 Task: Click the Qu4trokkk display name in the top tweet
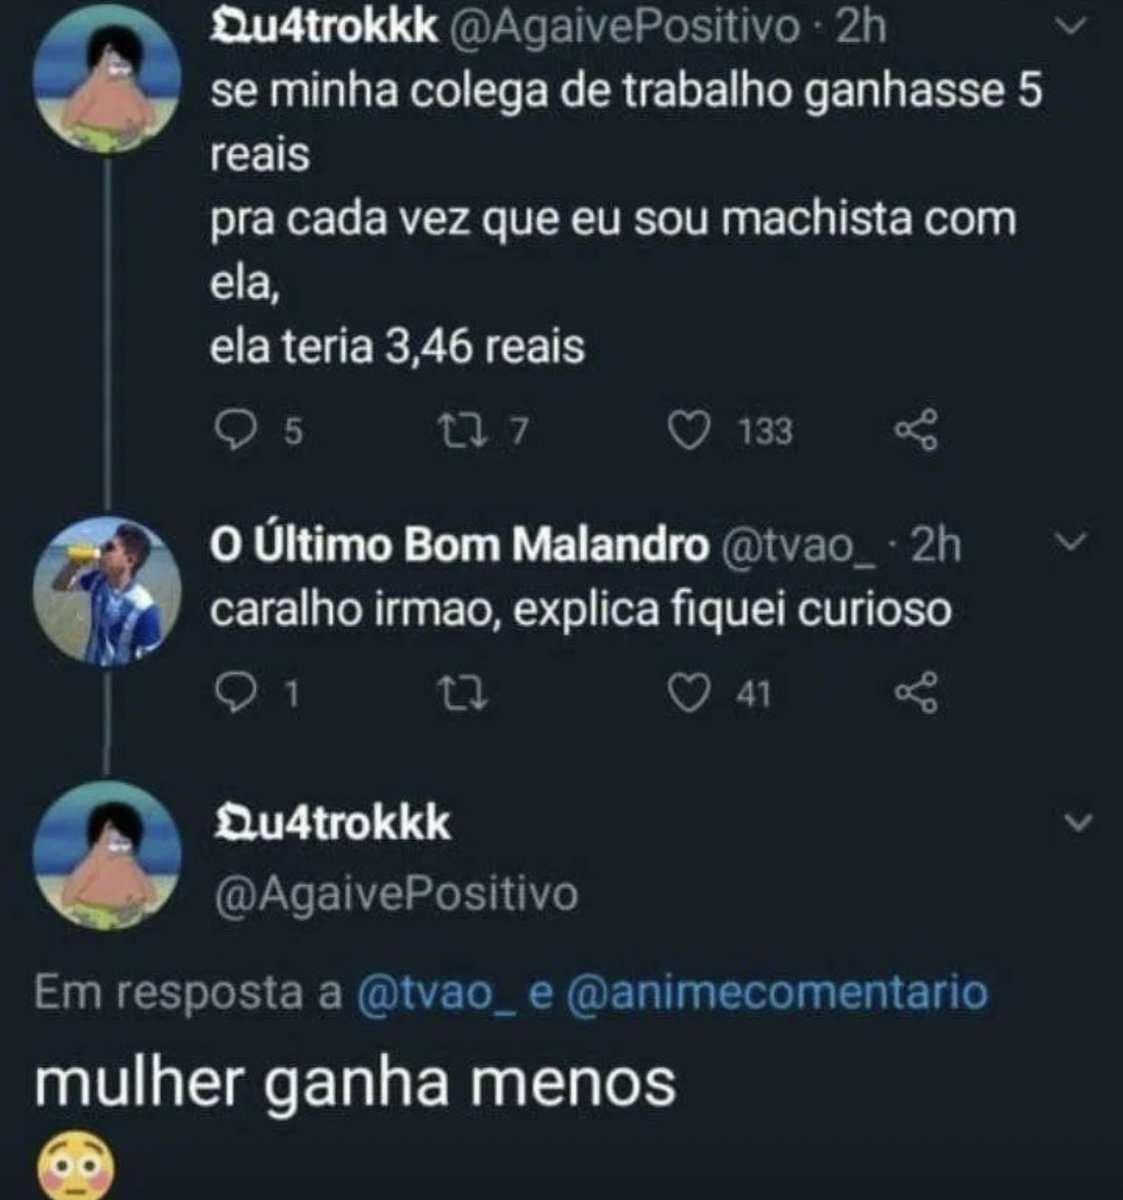(324, 28)
